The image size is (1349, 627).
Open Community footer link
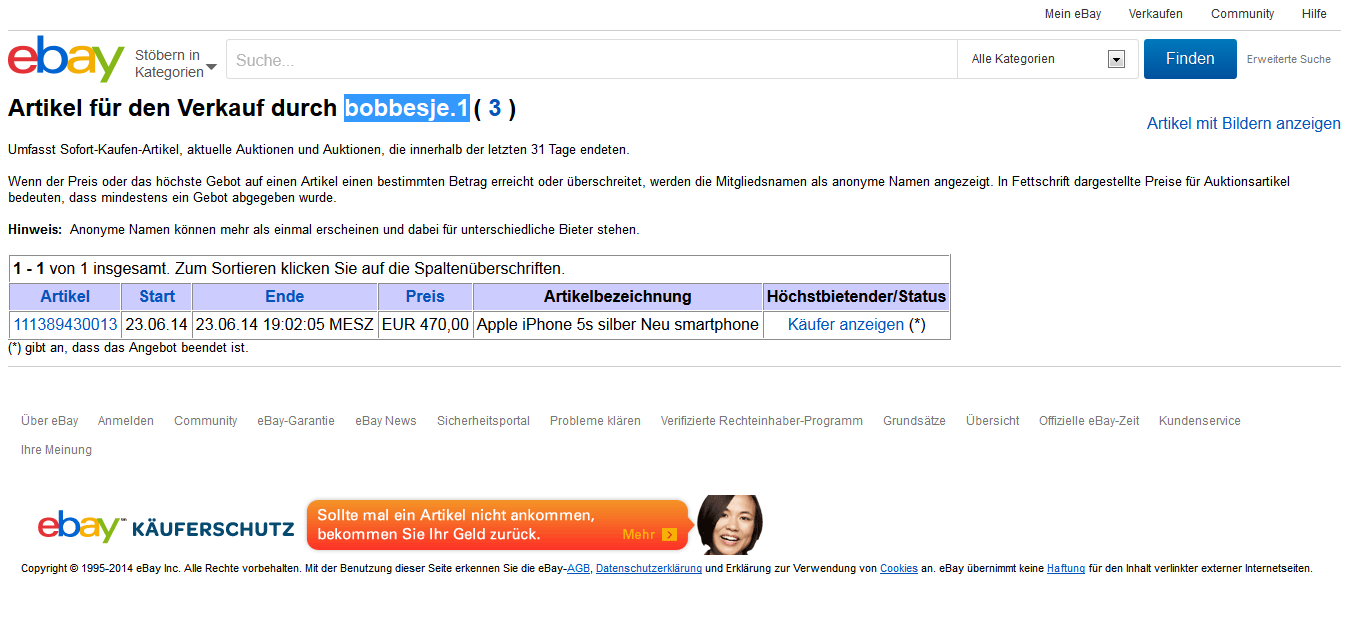(x=206, y=421)
